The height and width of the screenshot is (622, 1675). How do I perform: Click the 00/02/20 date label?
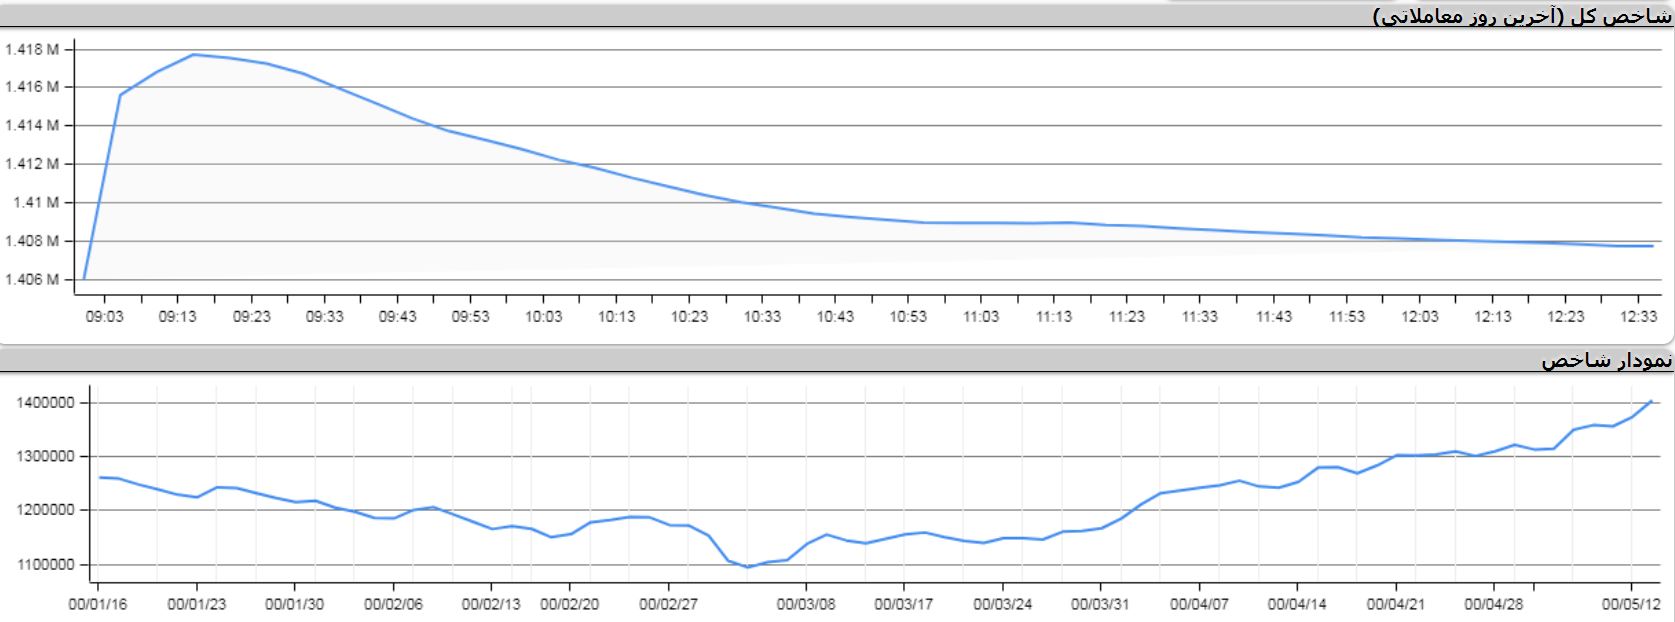(x=569, y=604)
